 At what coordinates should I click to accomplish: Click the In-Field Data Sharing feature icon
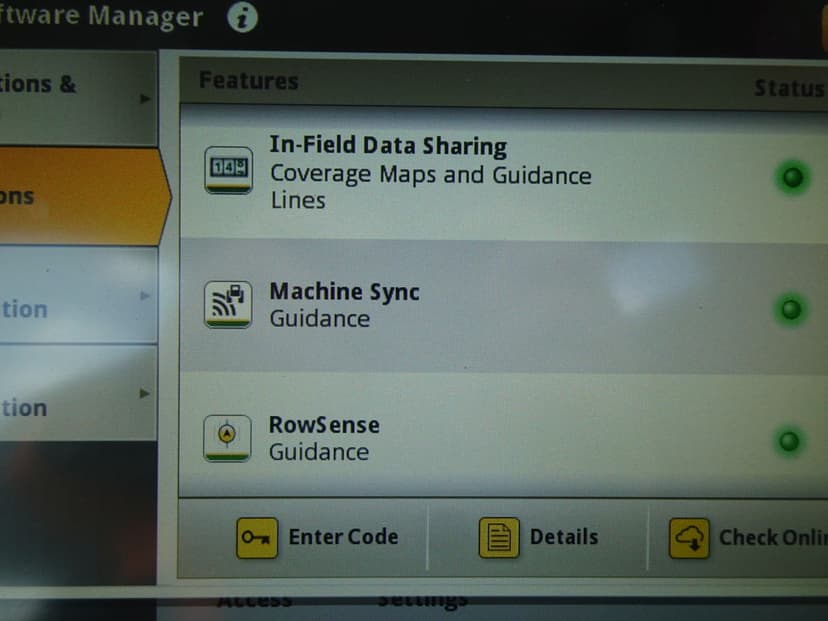(228, 170)
